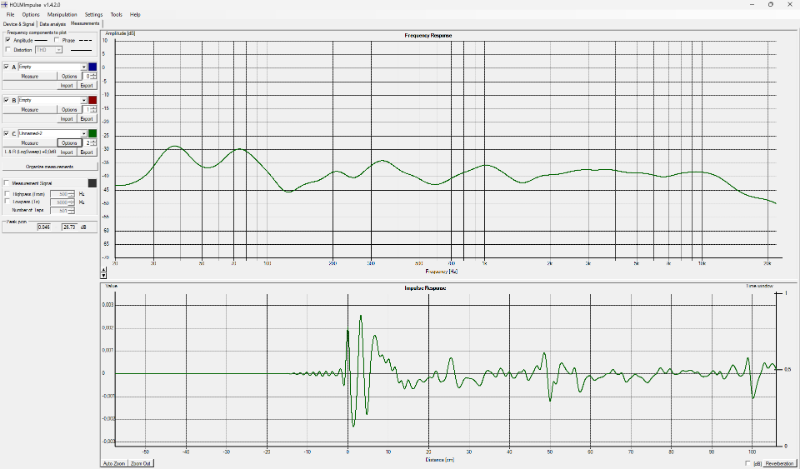Click Export button for slot A
The image size is (800, 469).
click(87, 85)
